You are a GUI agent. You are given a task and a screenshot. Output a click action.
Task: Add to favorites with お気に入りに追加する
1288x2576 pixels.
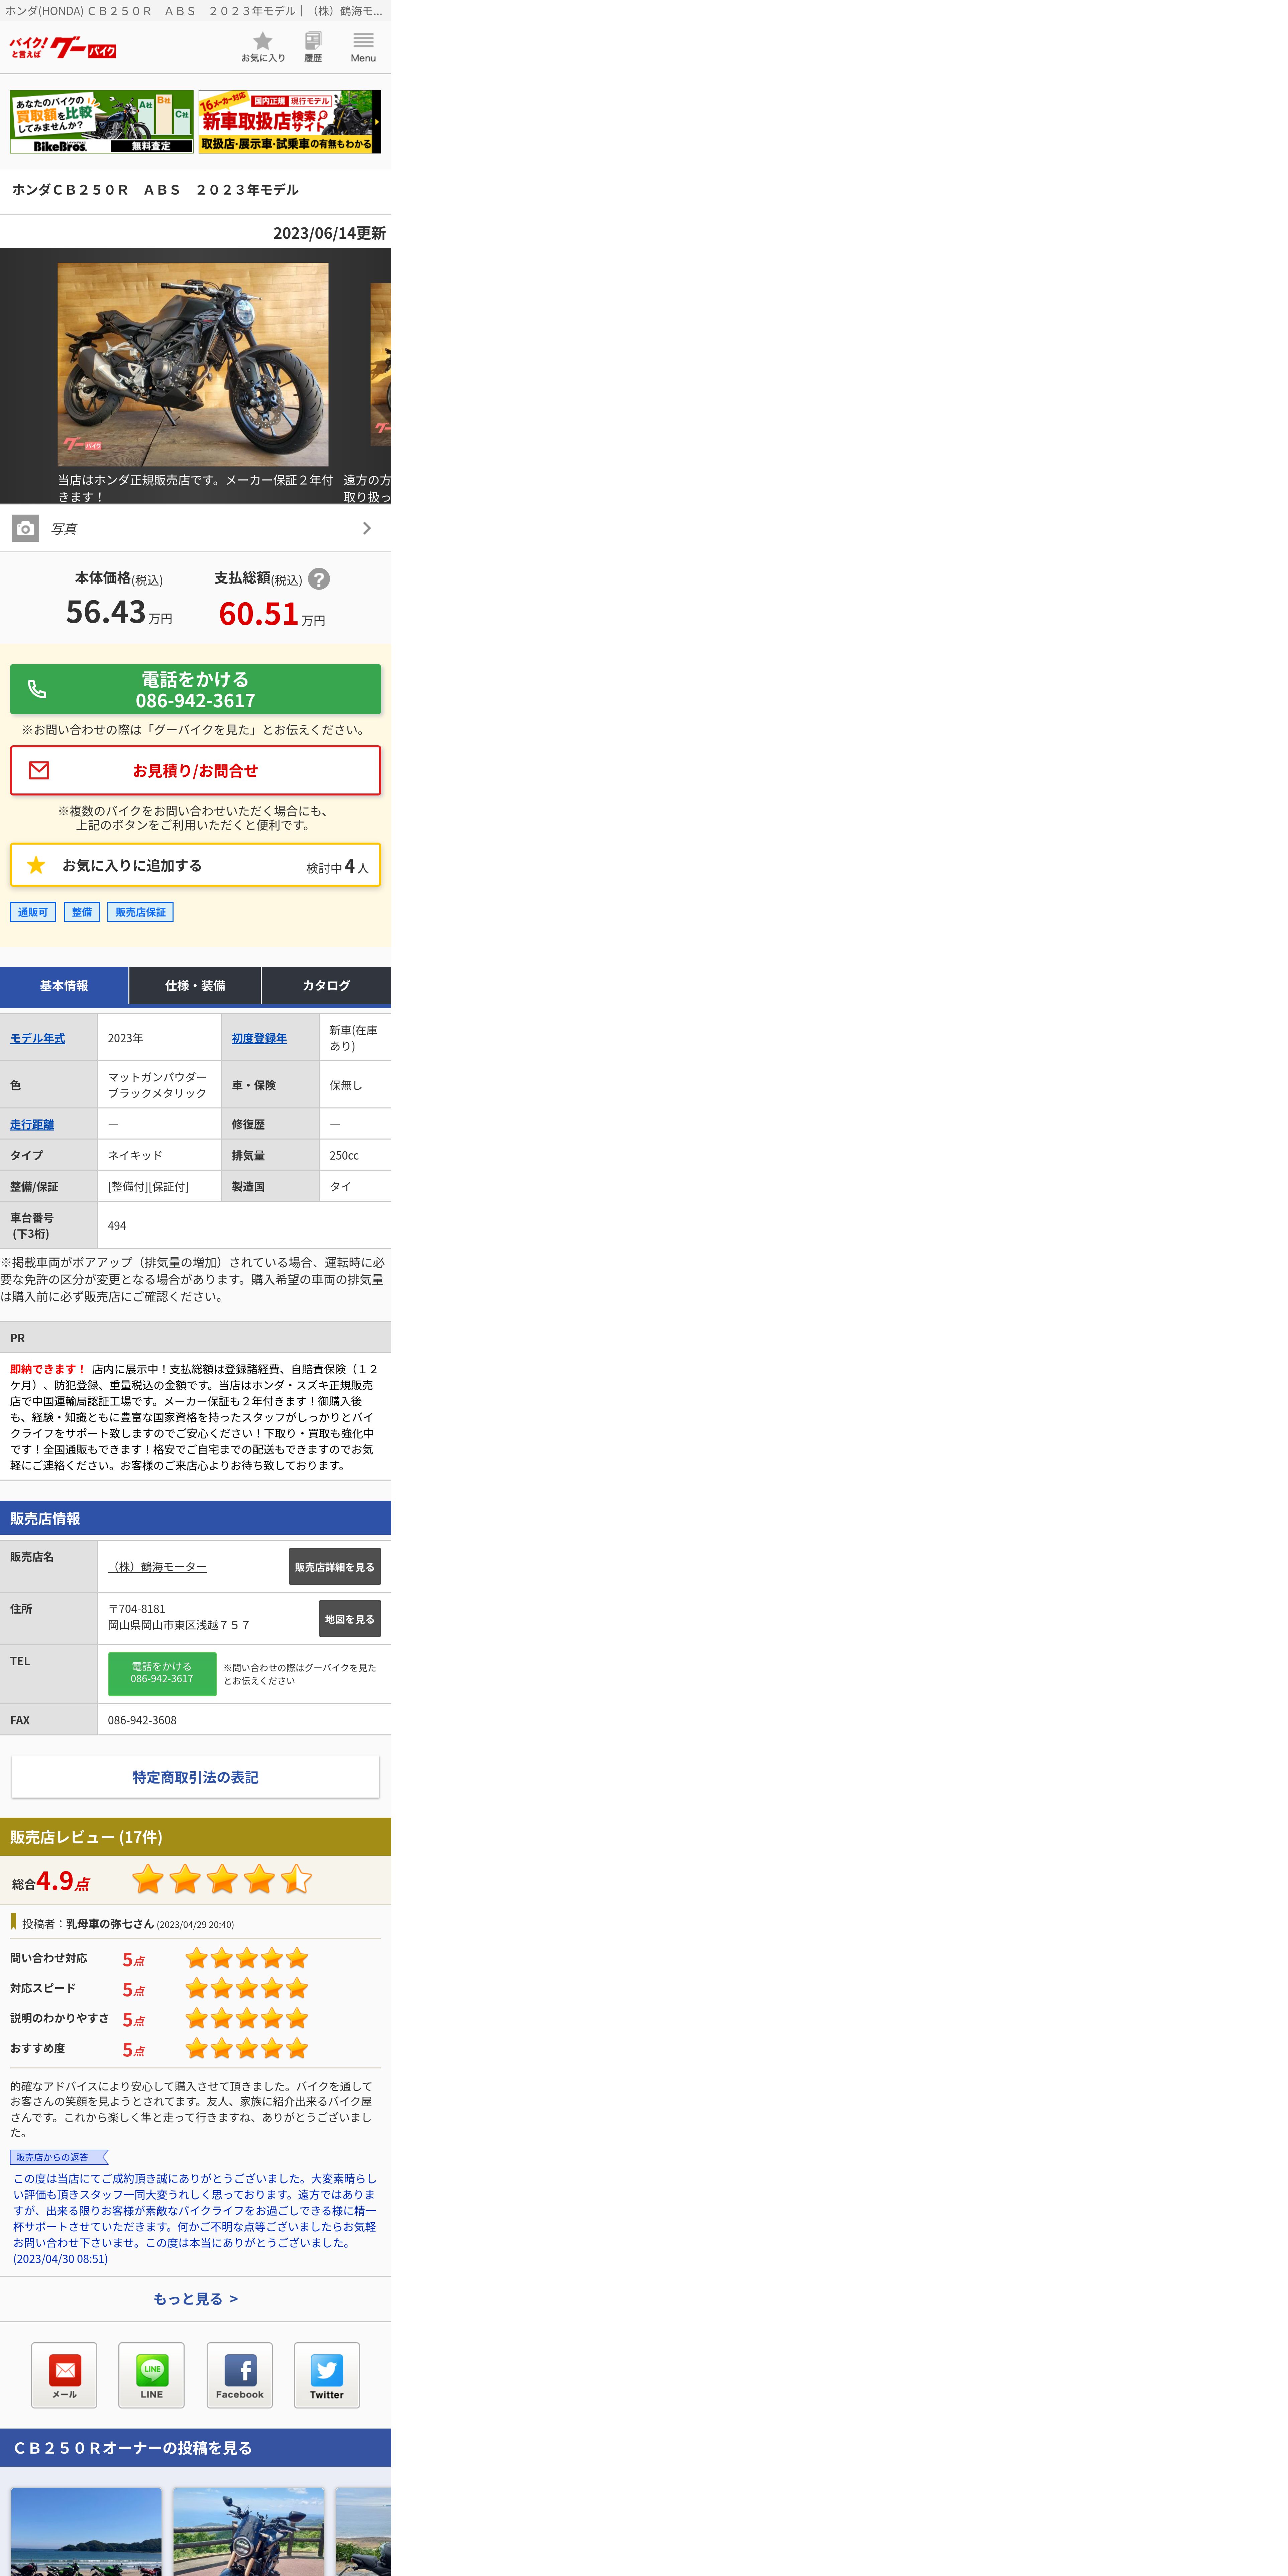click(195, 865)
